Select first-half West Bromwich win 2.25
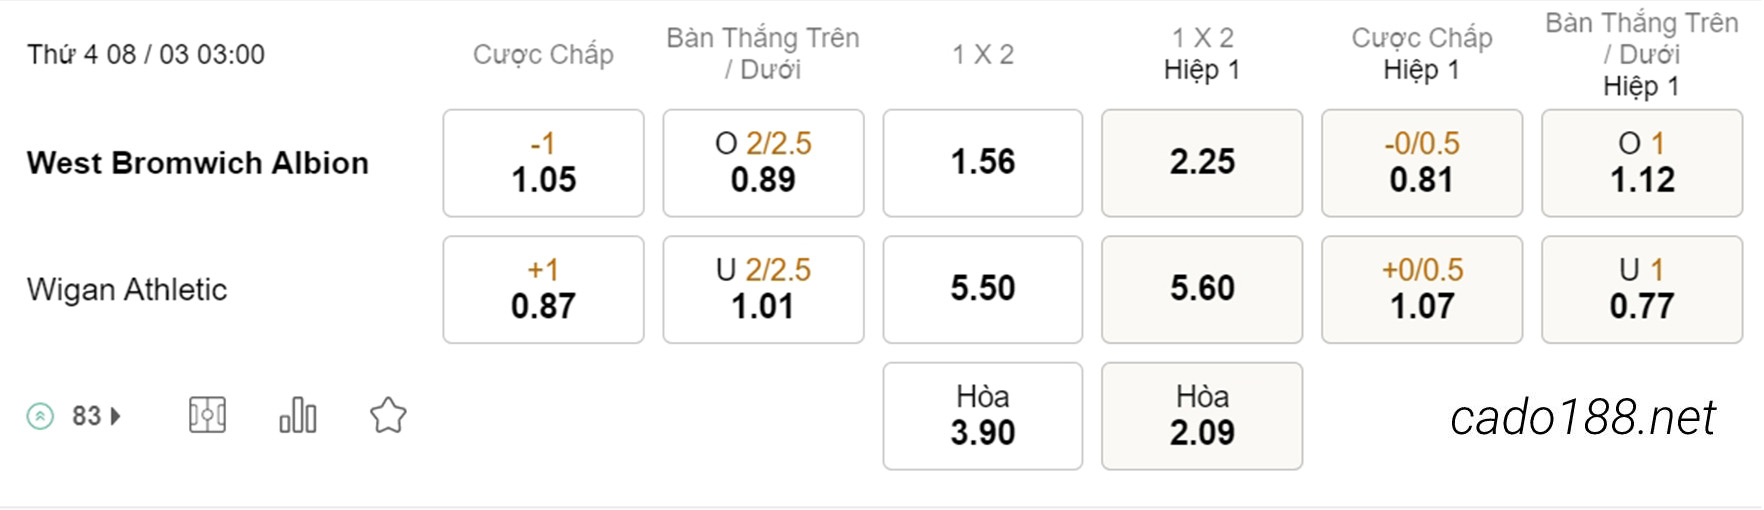This screenshot has width=1764, height=510. tap(1202, 163)
